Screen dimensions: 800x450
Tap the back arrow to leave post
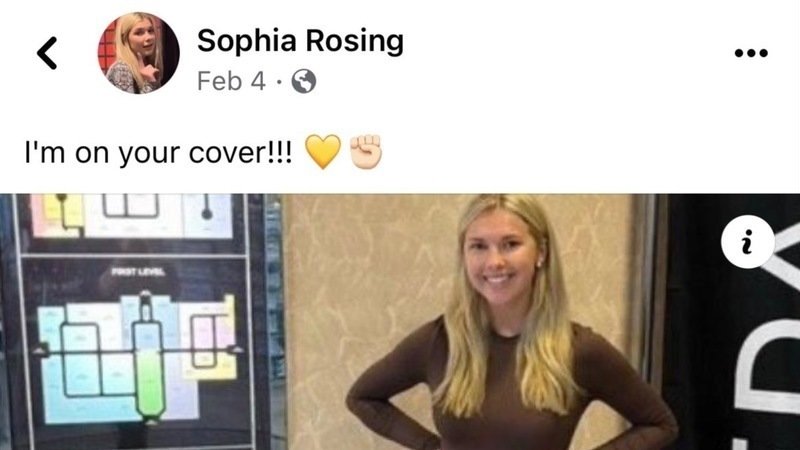click(47, 53)
